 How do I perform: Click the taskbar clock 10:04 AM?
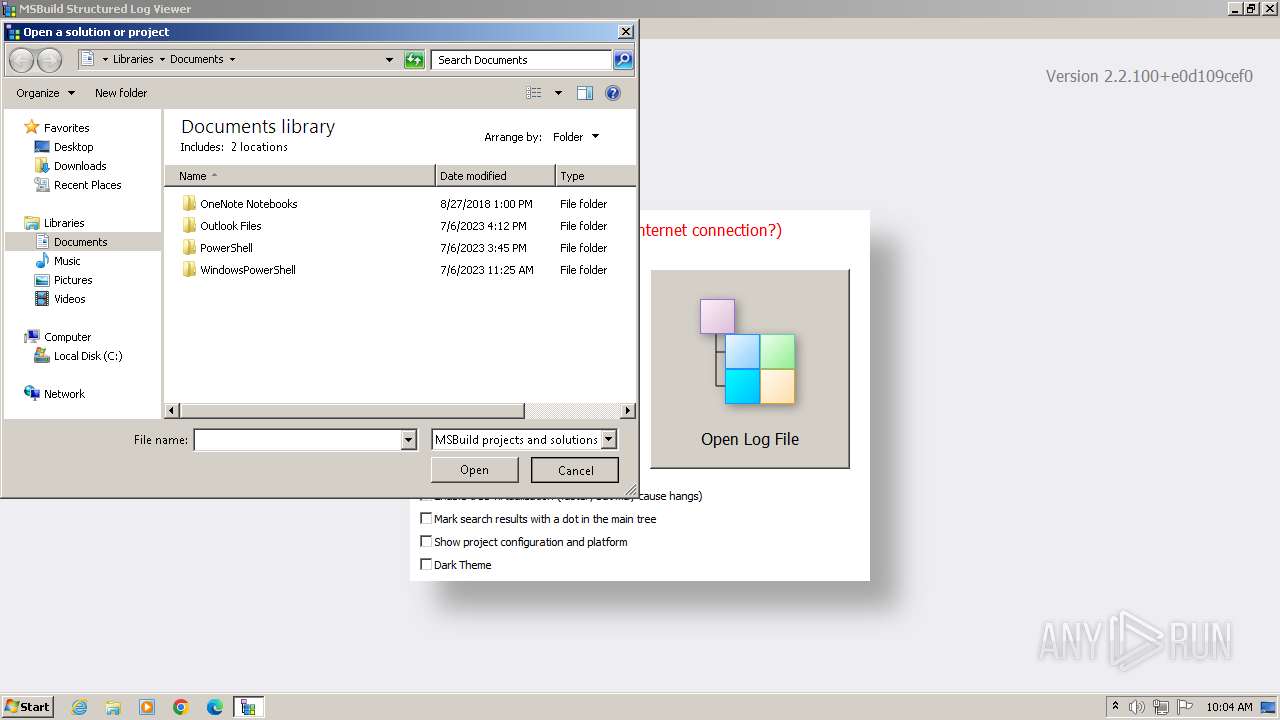tap(1229, 707)
